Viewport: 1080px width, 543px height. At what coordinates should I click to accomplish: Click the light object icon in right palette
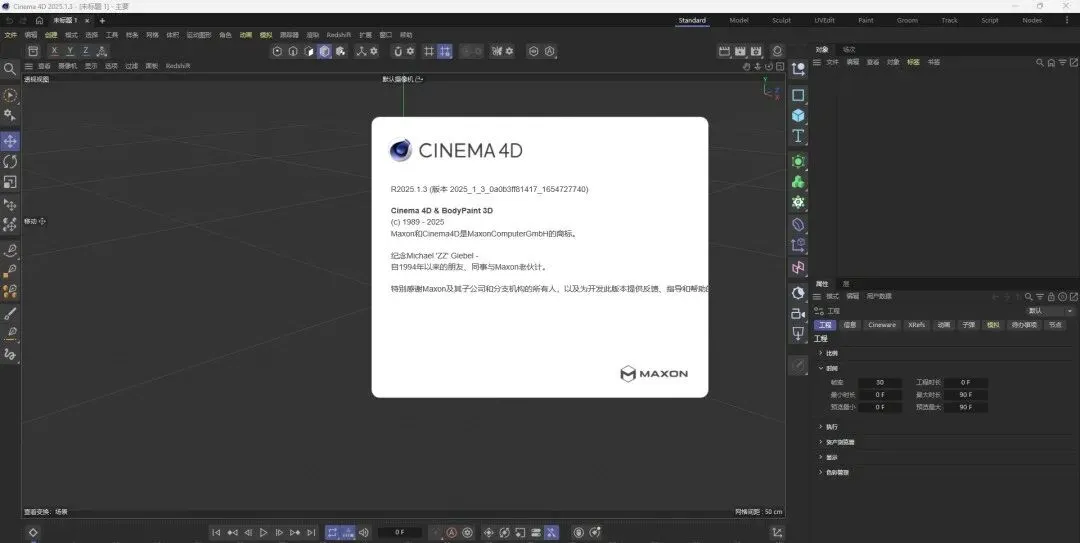pyautogui.click(x=798, y=293)
